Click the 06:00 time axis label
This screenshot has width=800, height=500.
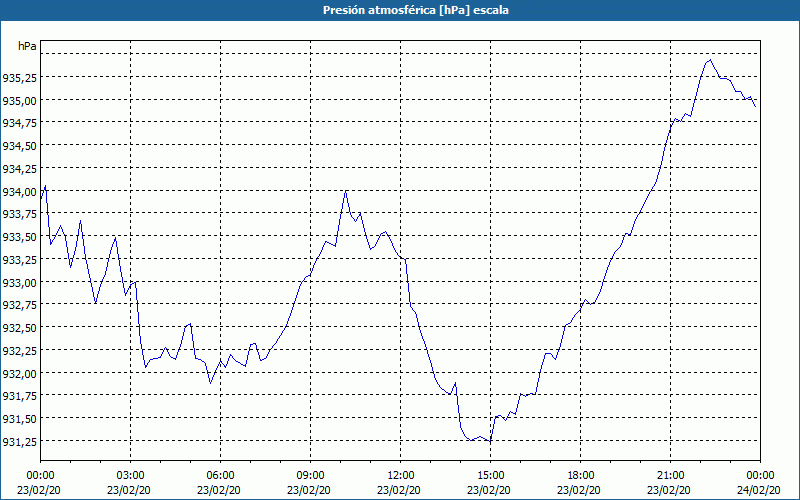tap(220, 476)
